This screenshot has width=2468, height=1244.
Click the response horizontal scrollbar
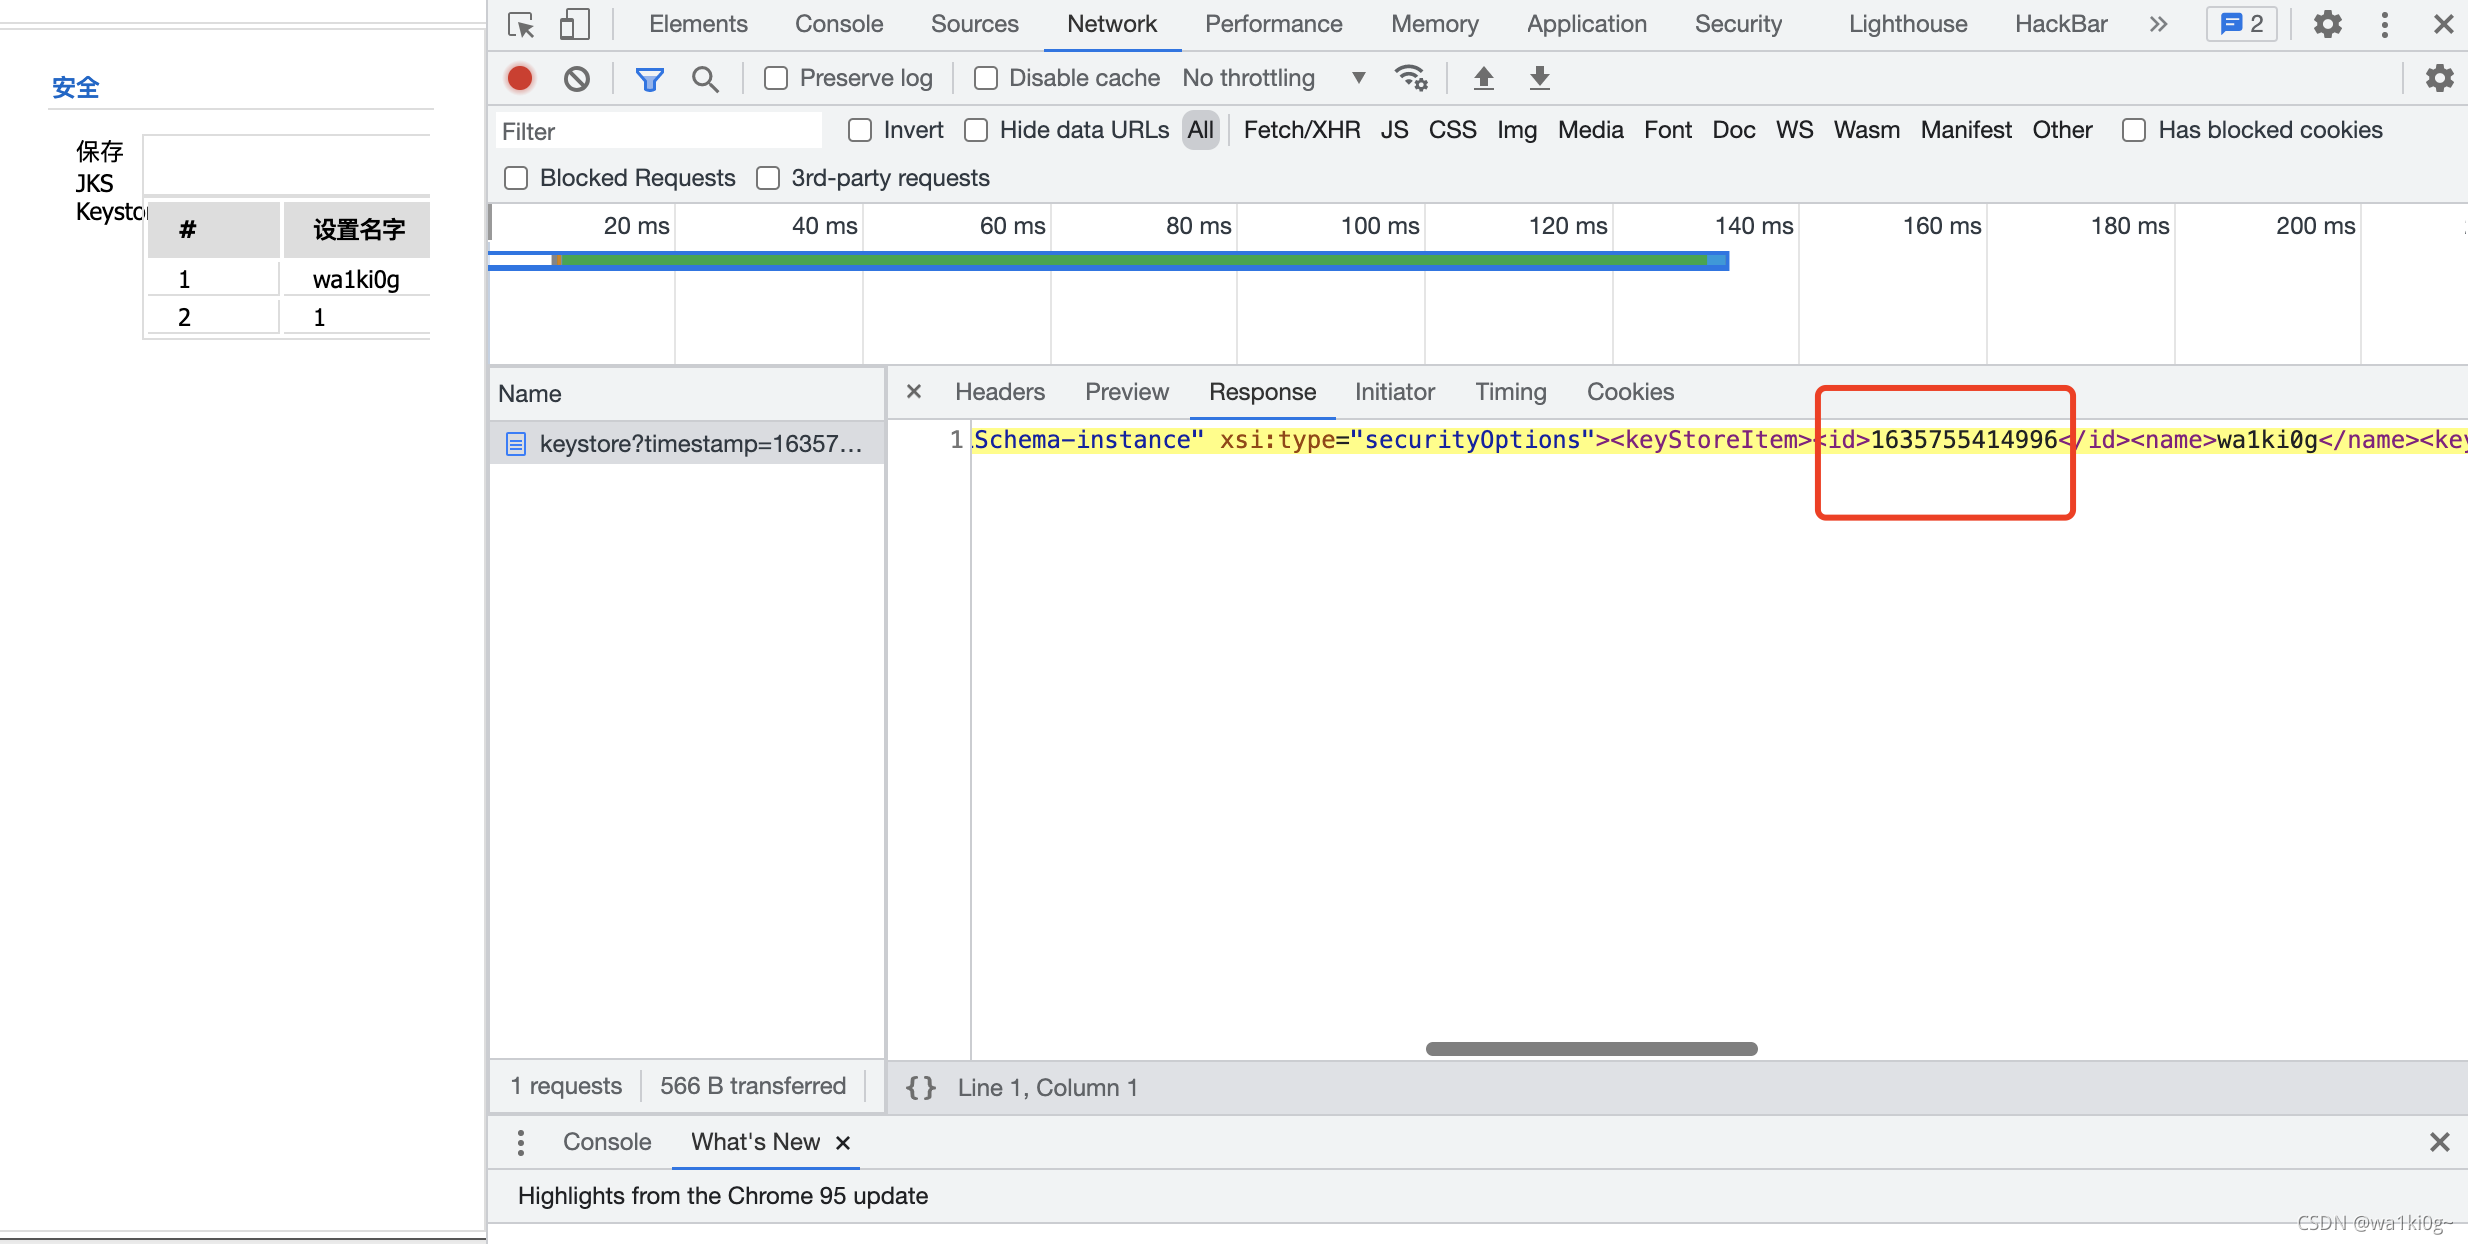point(1591,1049)
